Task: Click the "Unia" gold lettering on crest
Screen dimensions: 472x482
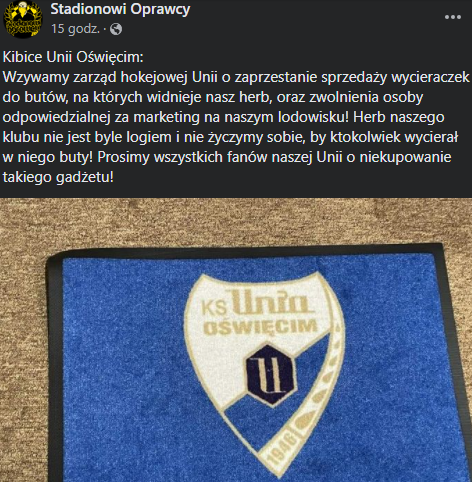Action: pyautogui.click(x=272, y=303)
